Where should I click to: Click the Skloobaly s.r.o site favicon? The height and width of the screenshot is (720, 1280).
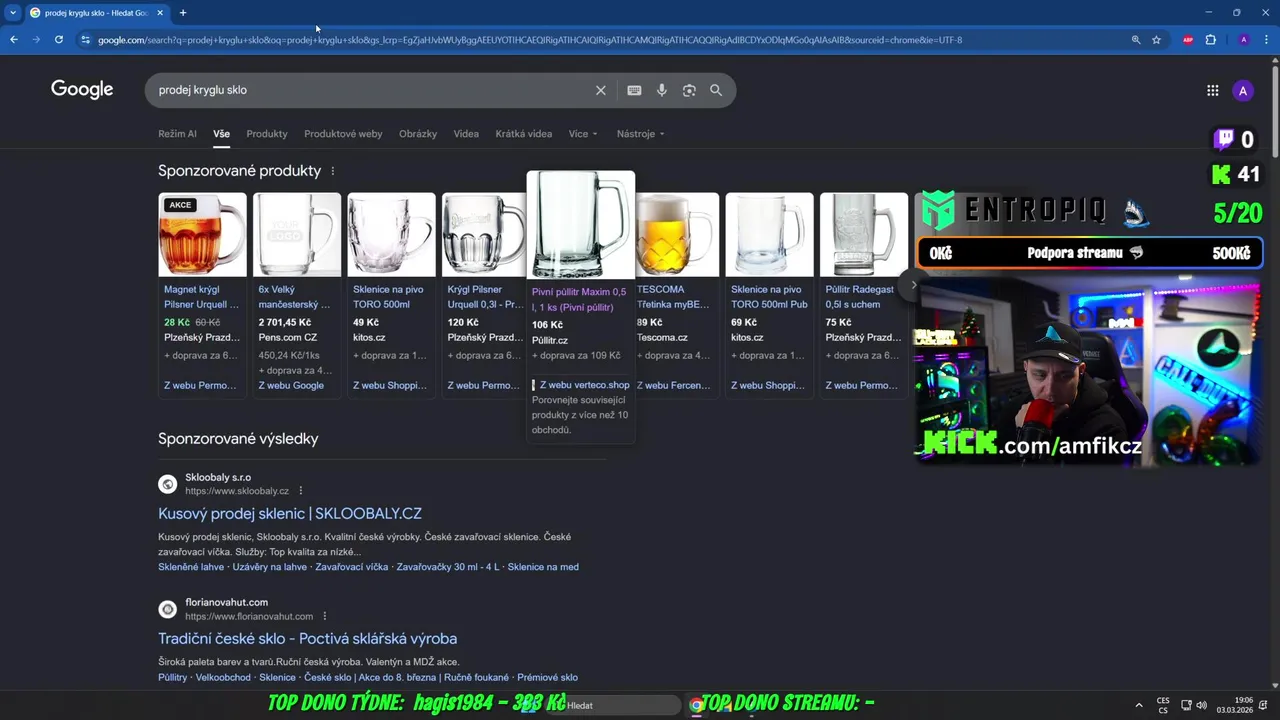point(168,484)
